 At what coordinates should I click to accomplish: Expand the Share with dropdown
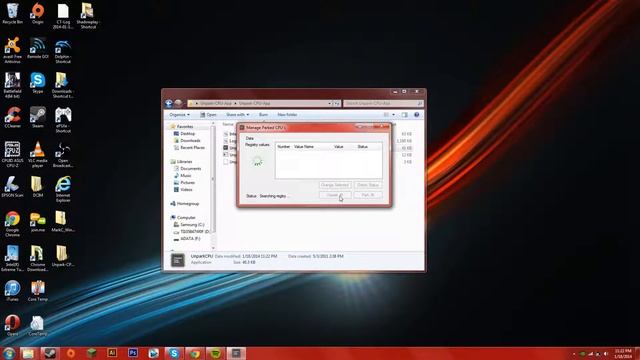coord(238,115)
